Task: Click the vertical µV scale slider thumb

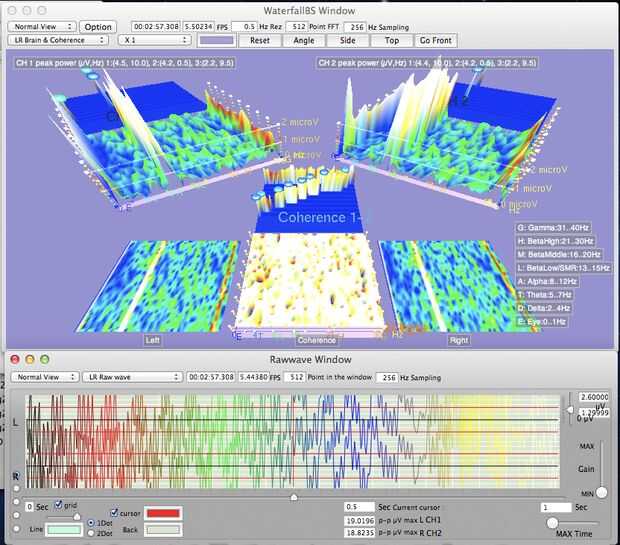Action: pos(570,410)
